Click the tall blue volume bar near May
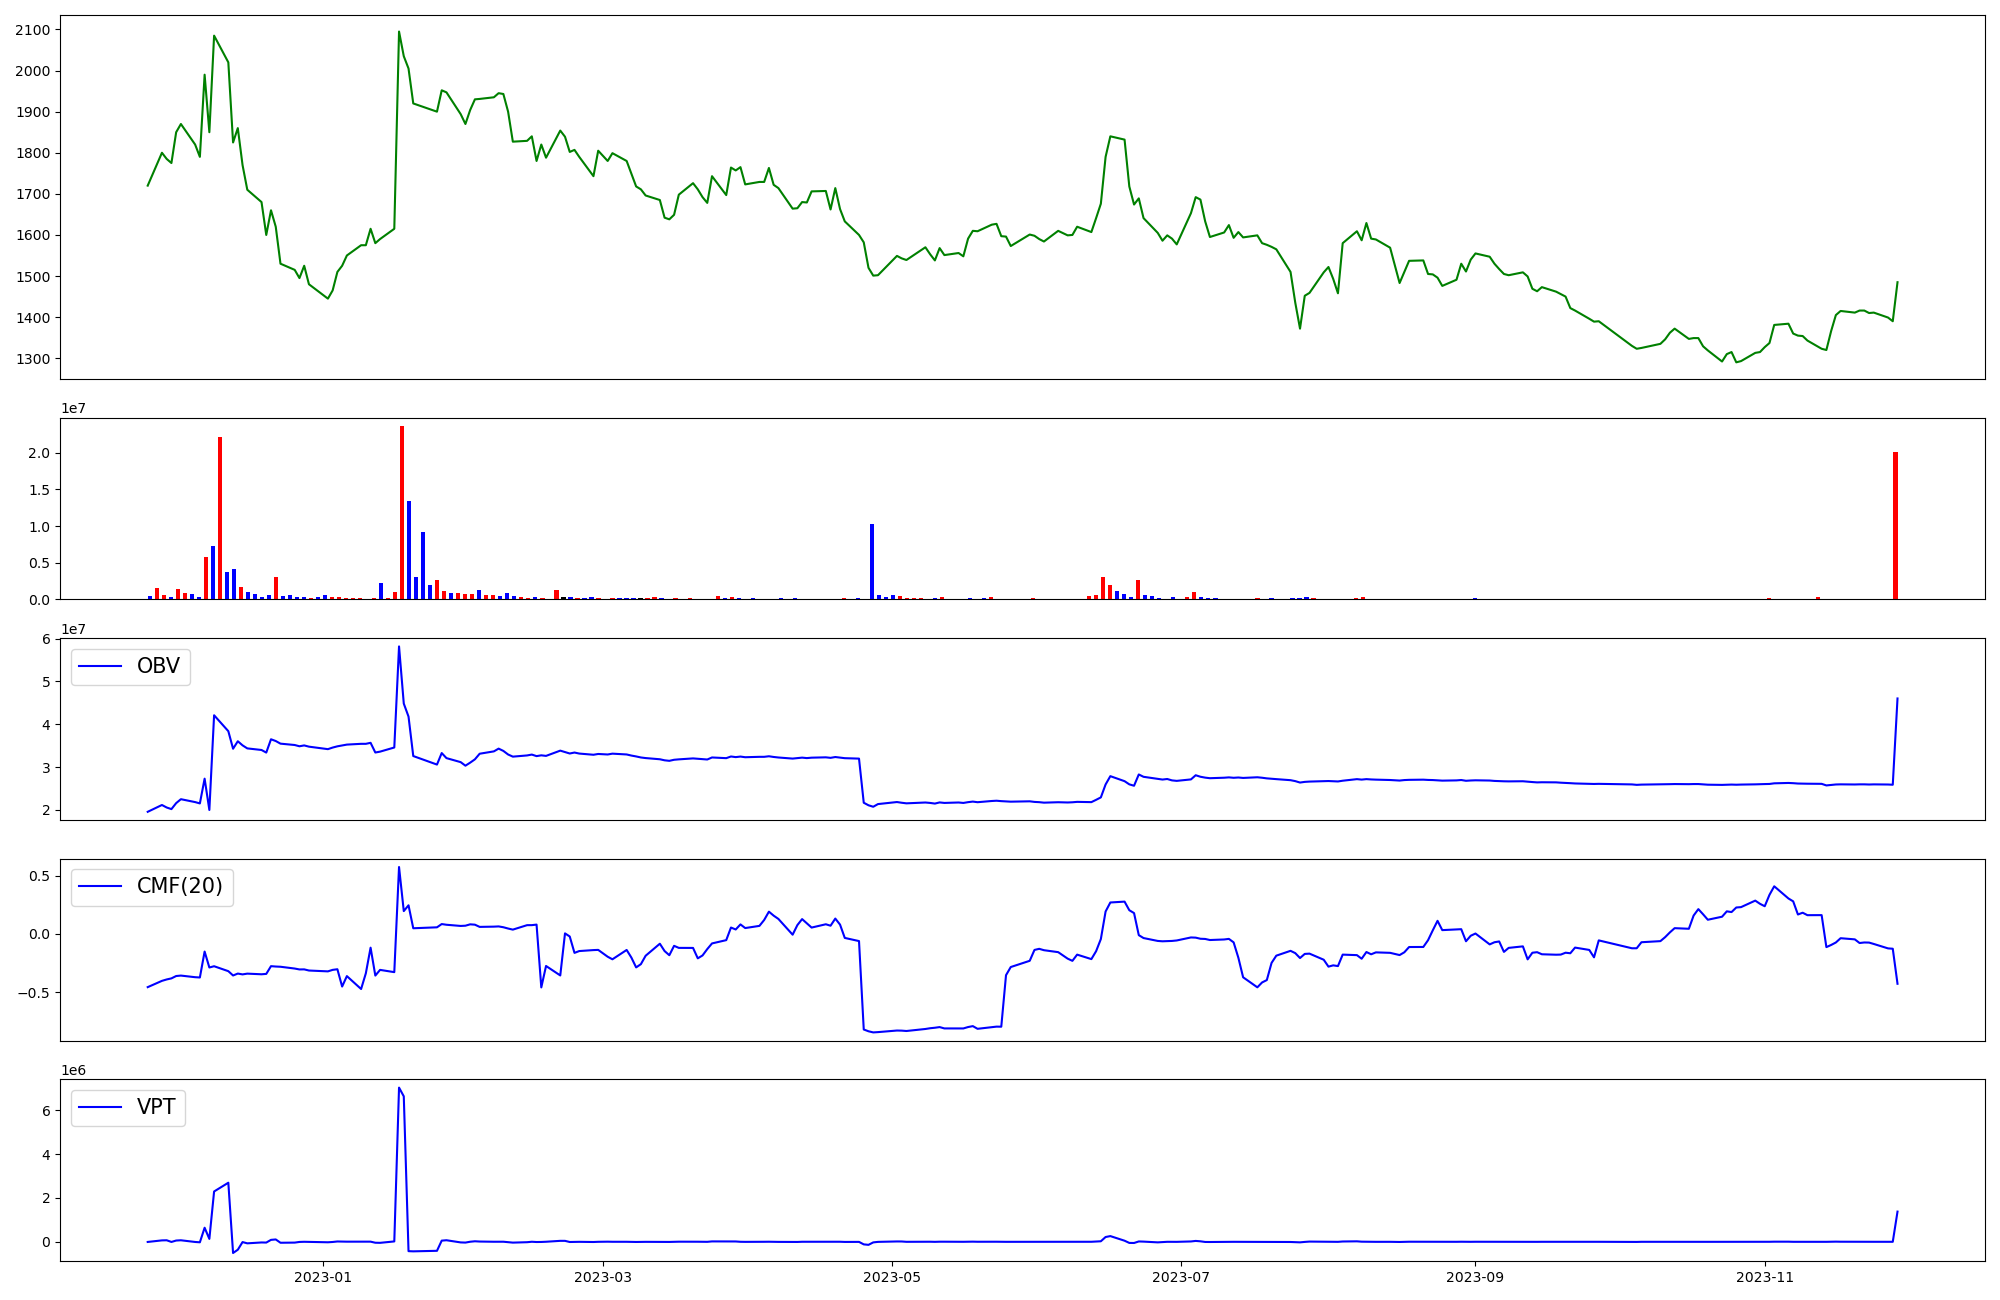Screen dimensions: 2000x1300 (x=872, y=561)
